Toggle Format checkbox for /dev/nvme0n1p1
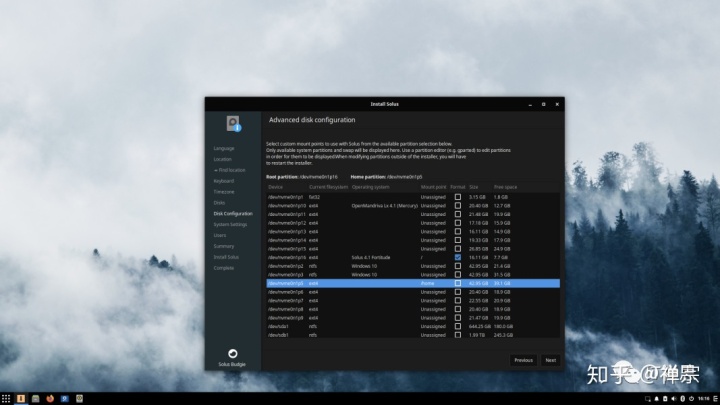 tap(458, 197)
